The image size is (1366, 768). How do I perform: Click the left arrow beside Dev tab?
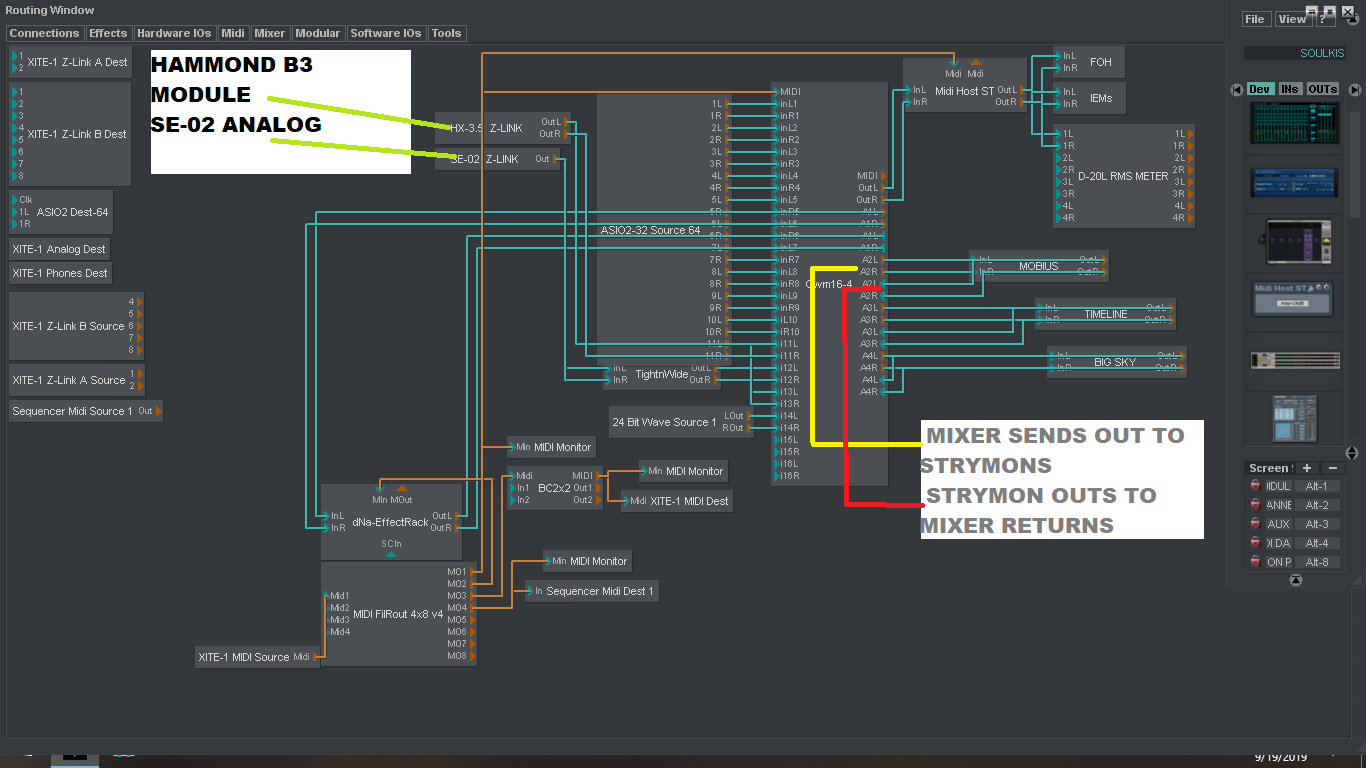coord(1237,89)
